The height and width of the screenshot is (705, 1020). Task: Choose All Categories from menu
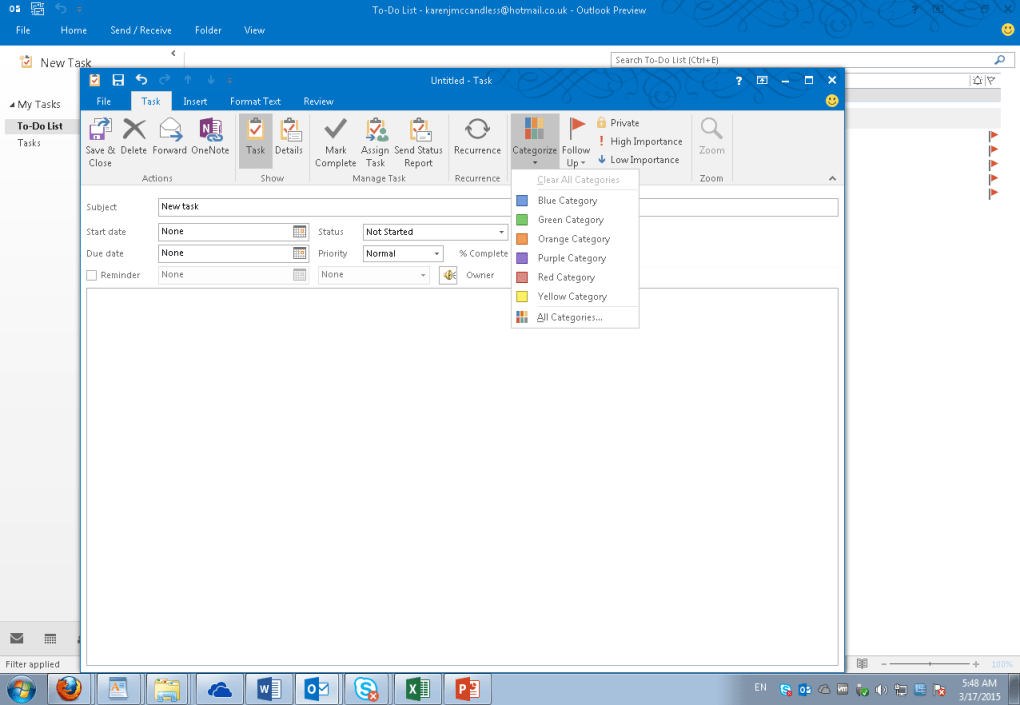click(x=569, y=318)
